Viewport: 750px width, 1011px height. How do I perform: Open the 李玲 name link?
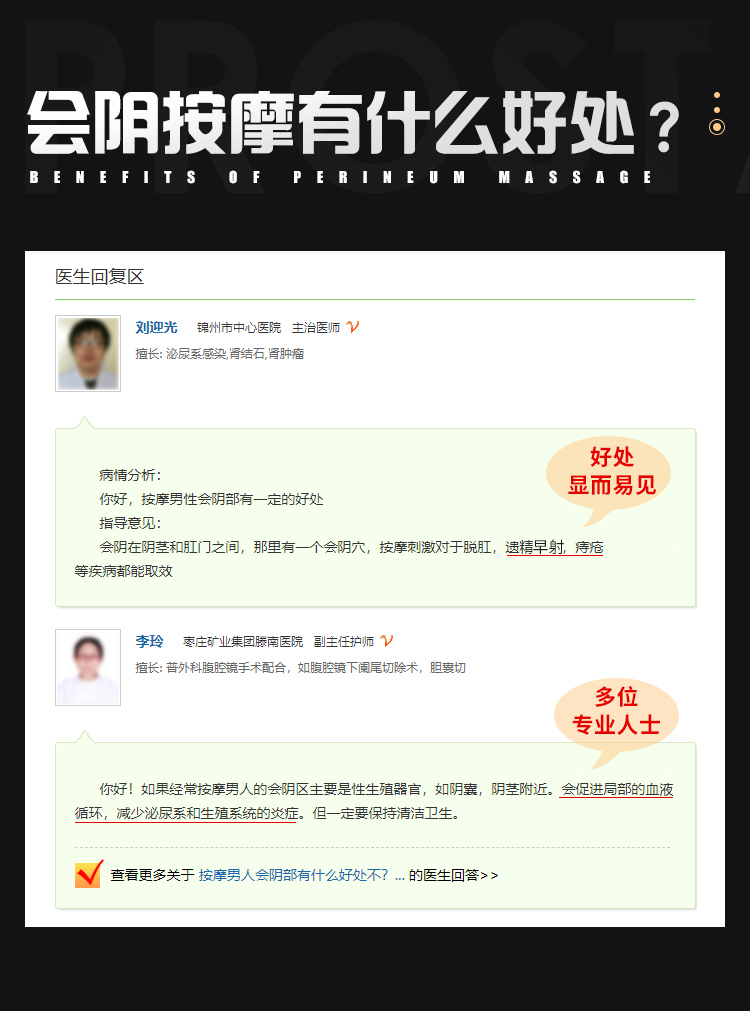[149, 642]
